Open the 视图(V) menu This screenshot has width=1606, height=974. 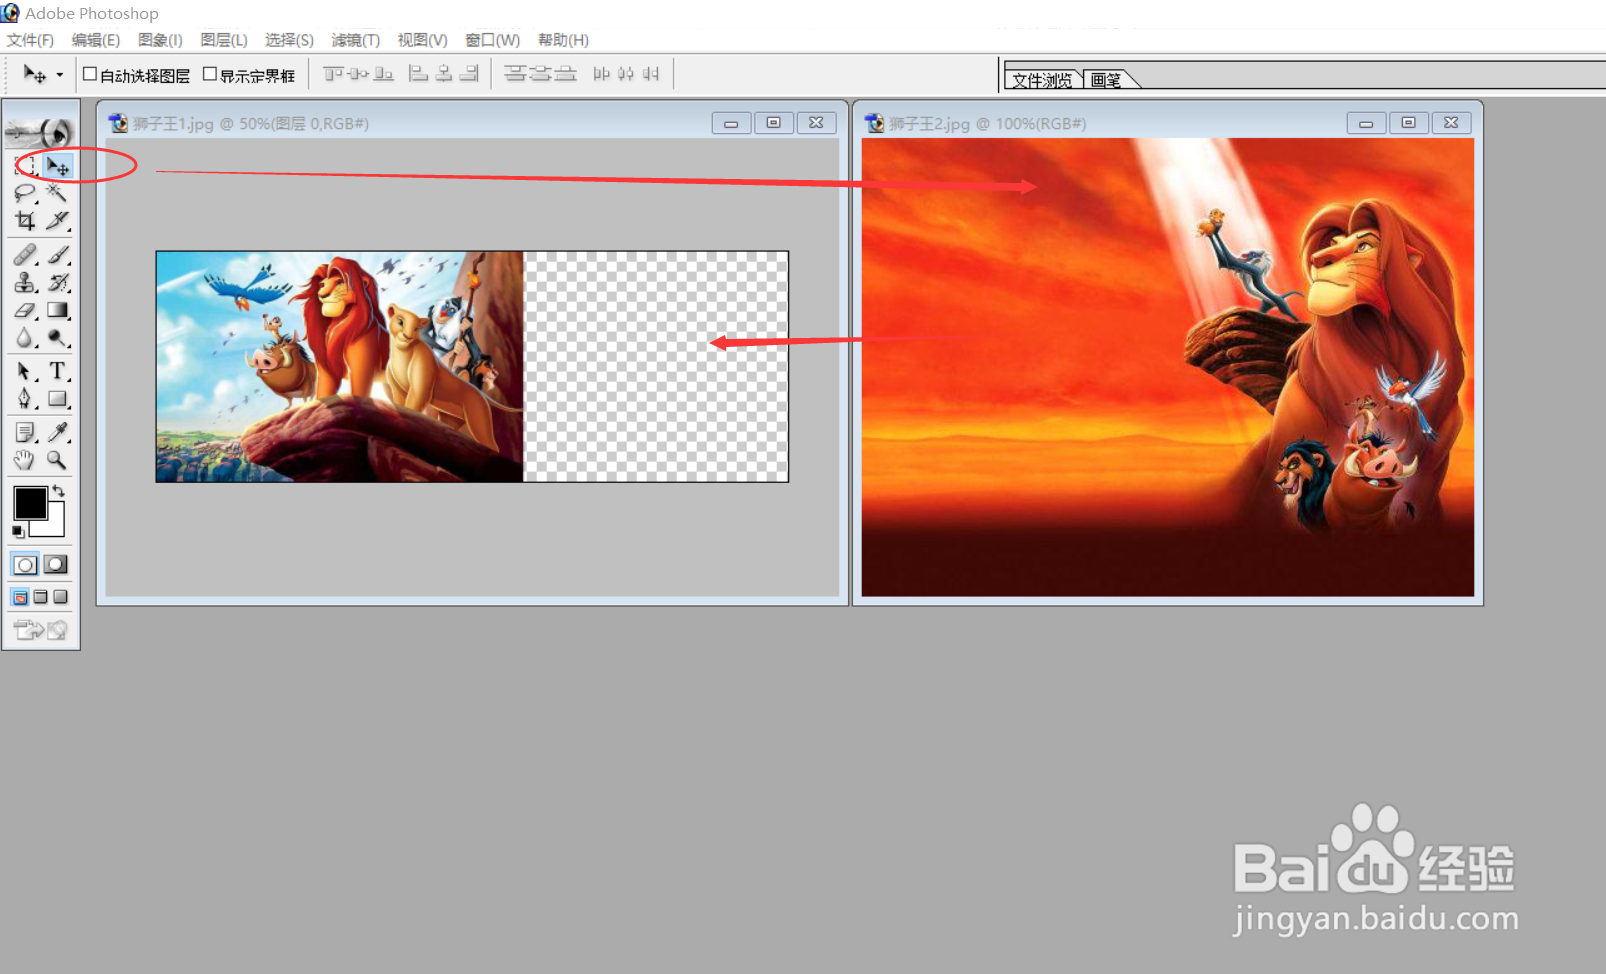(x=422, y=40)
